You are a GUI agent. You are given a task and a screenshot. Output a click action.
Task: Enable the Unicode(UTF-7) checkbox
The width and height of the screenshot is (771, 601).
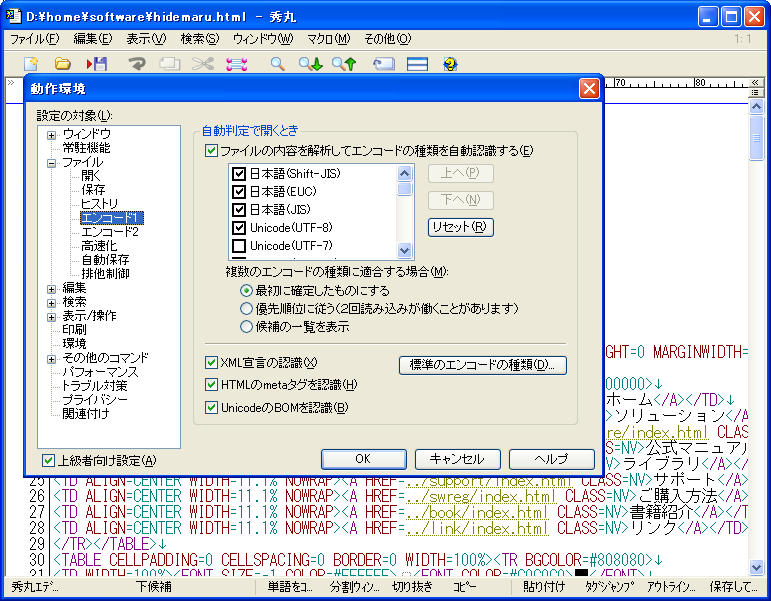pos(239,246)
